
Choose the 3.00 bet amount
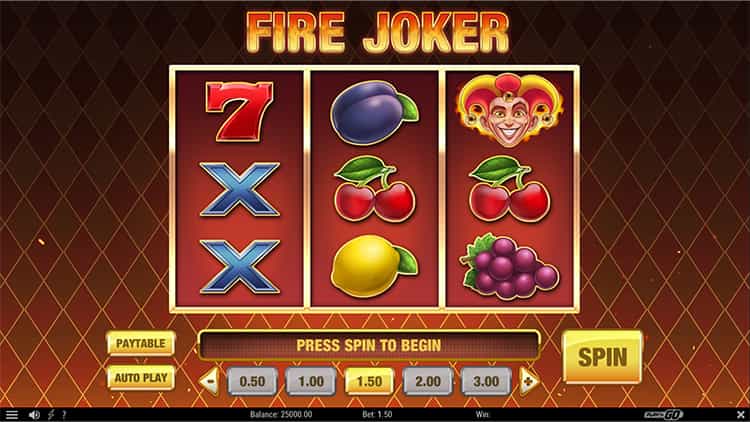(x=486, y=381)
